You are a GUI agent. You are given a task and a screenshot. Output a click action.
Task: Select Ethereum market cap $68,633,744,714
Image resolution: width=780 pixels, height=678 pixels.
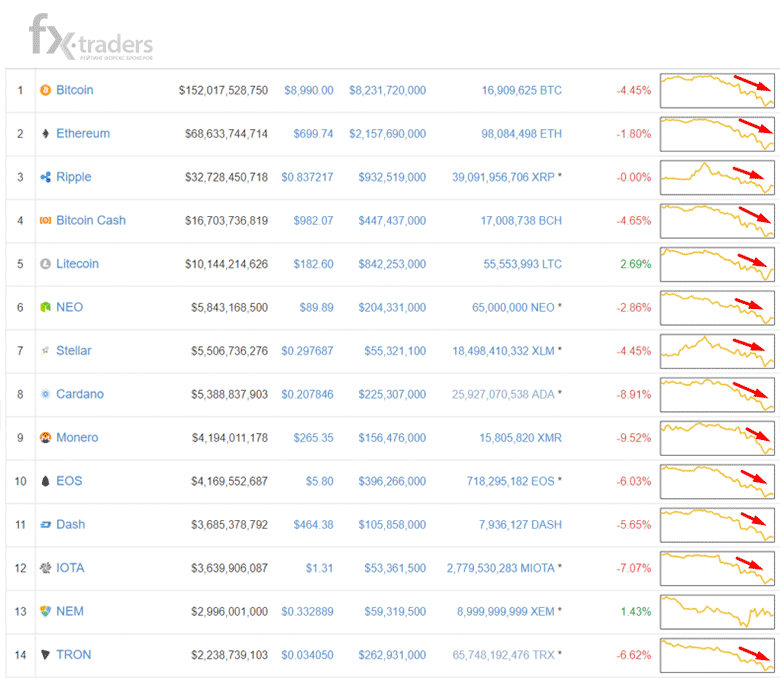click(x=226, y=133)
